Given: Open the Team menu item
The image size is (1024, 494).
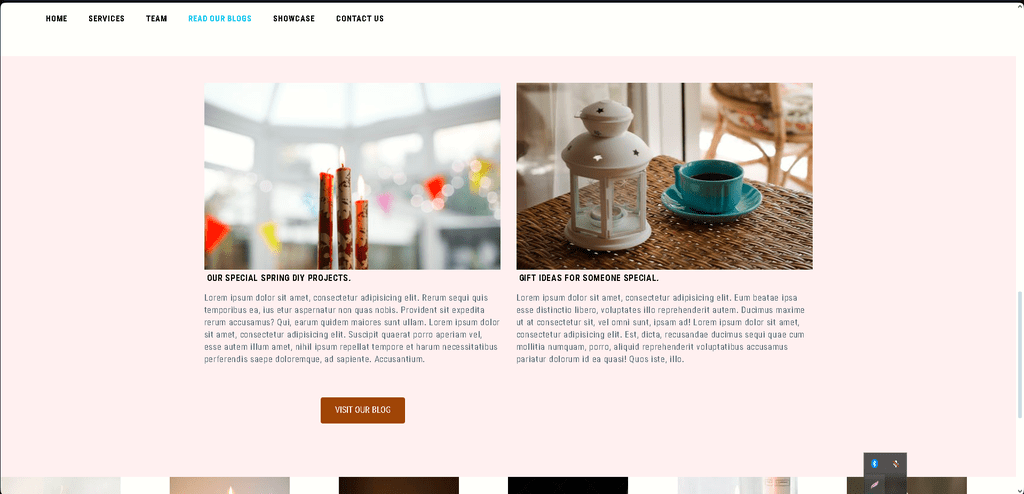Looking at the screenshot, I should [157, 18].
